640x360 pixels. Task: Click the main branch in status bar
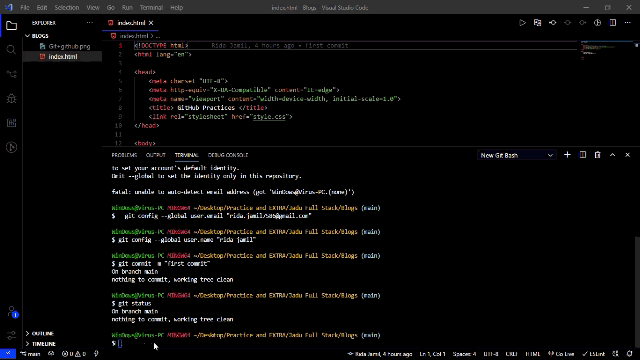point(31,354)
